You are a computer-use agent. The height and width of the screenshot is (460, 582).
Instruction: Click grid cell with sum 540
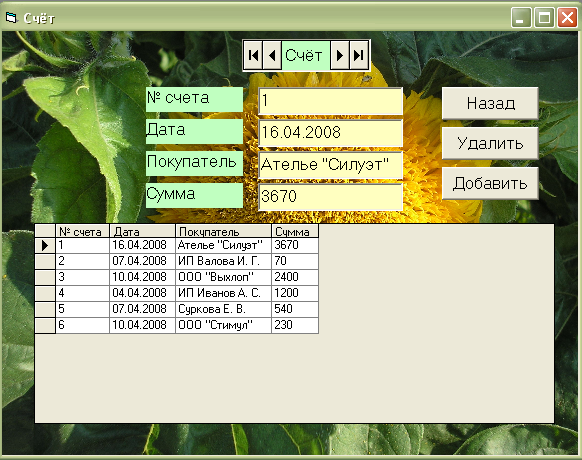pos(295,309)
